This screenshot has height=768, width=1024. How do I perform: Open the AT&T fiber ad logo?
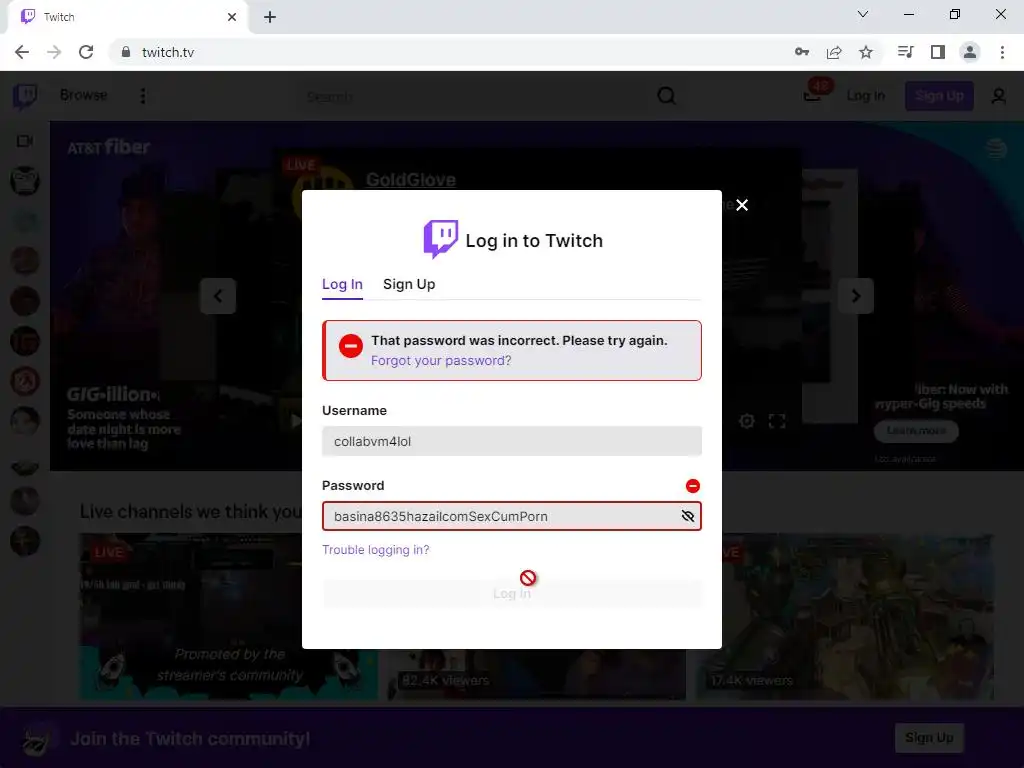108,147
